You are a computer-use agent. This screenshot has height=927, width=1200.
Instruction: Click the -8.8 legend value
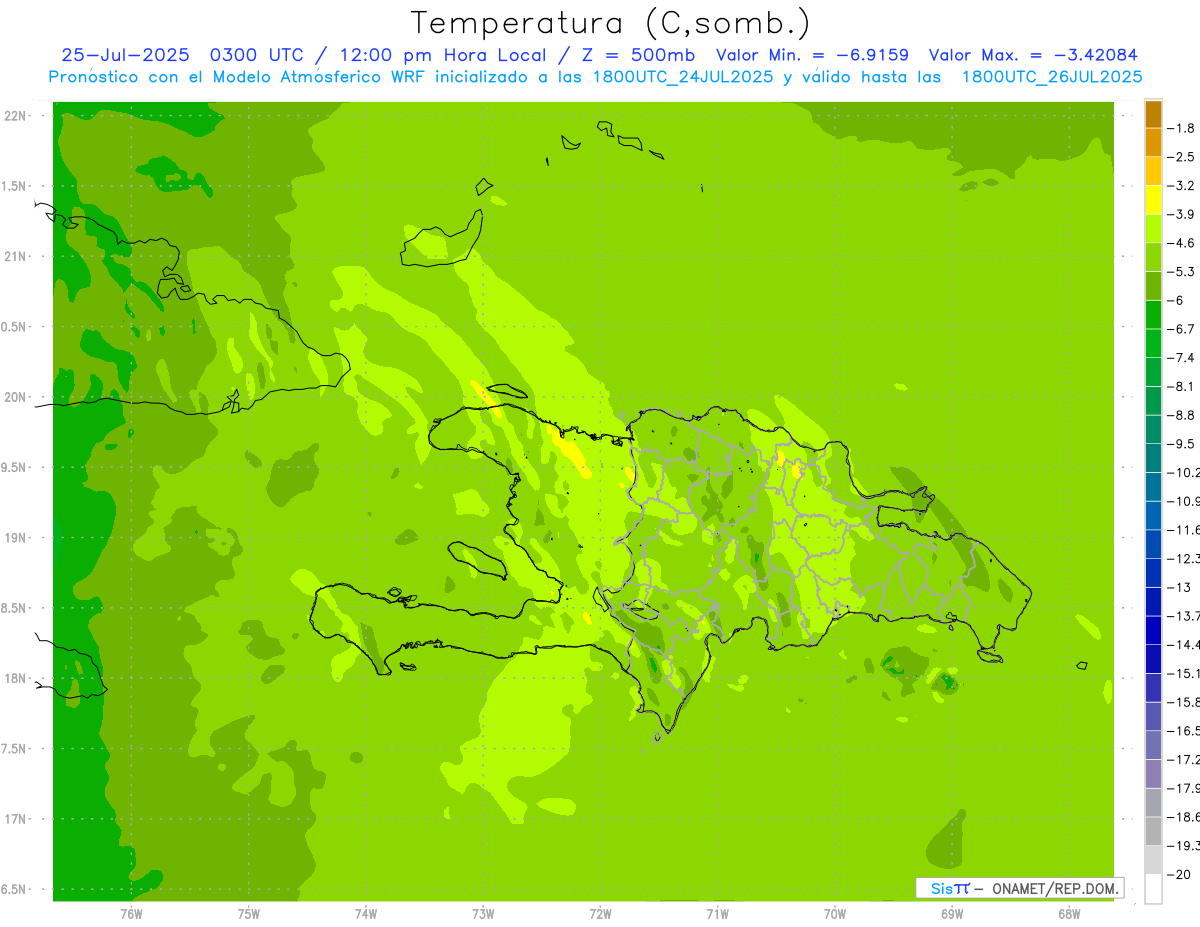[1181, 415]
